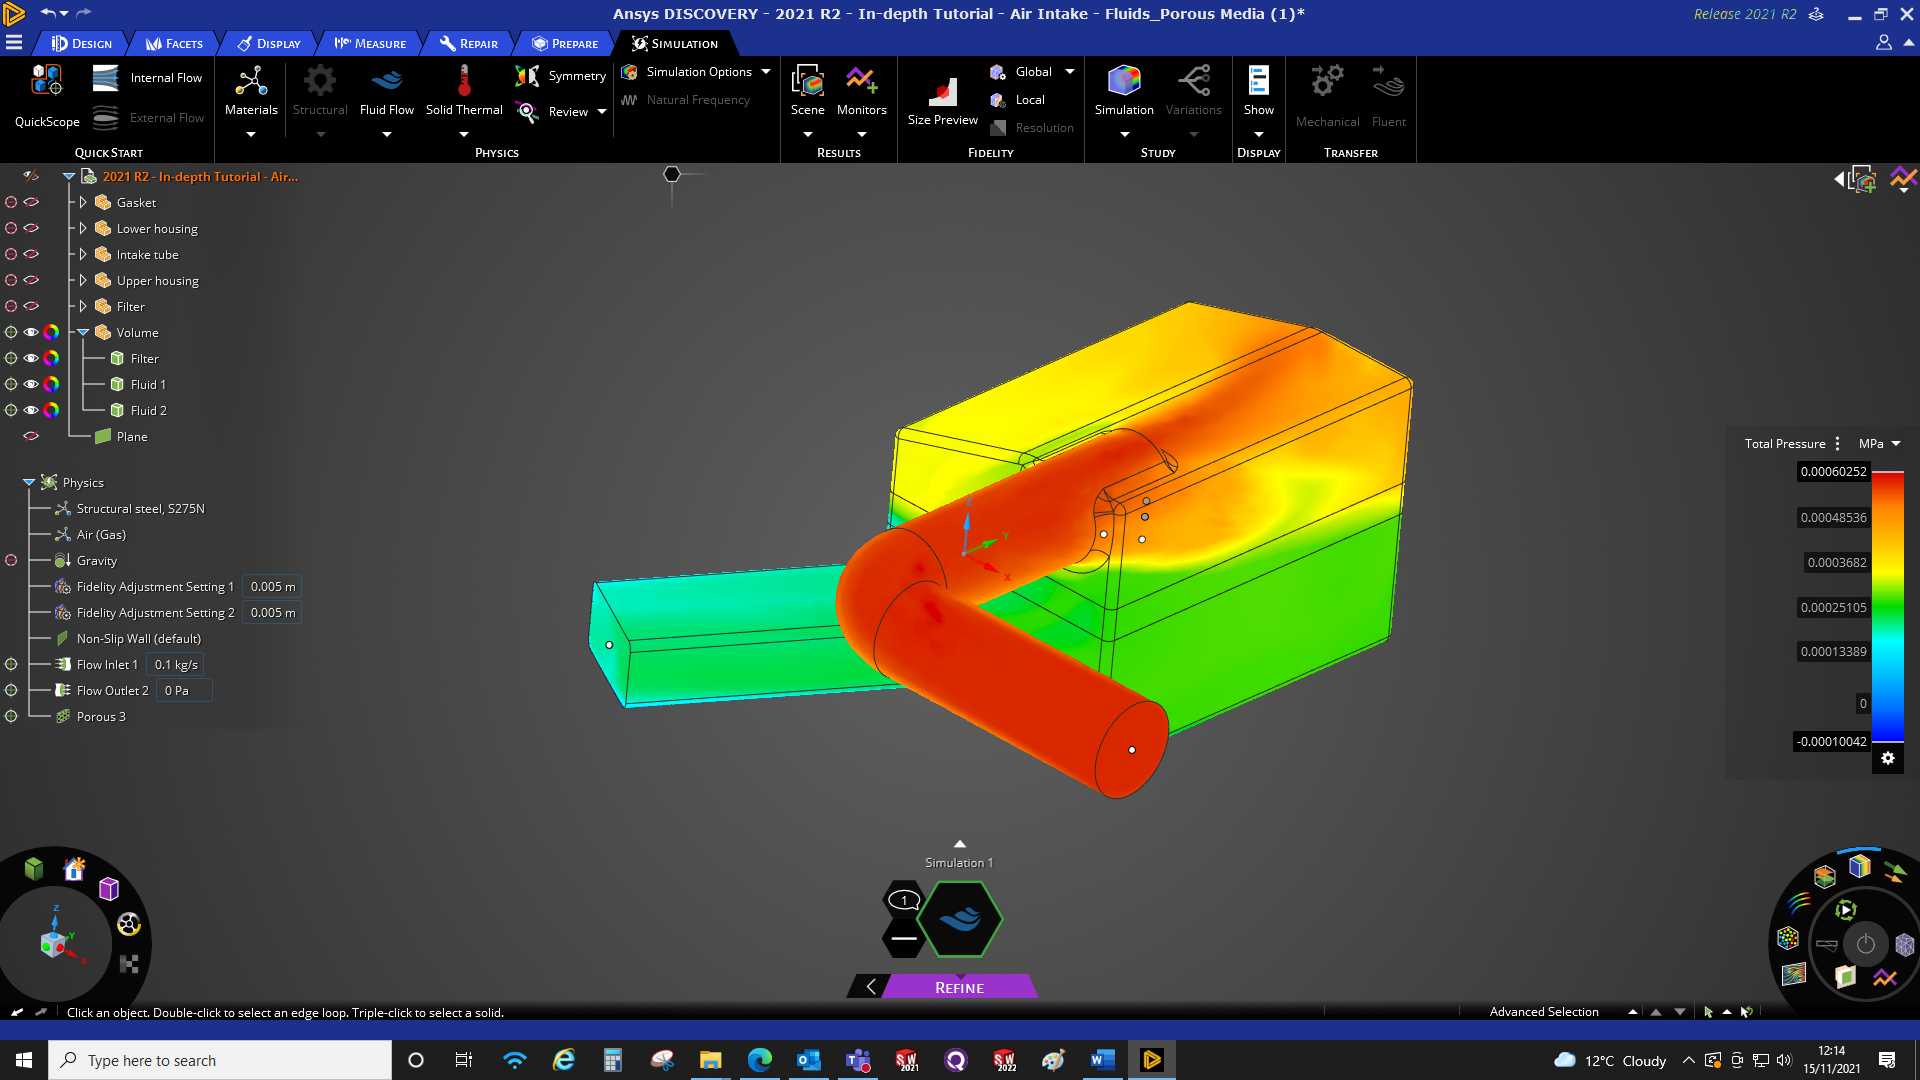Switch to the Display tab

pos(269,44)
